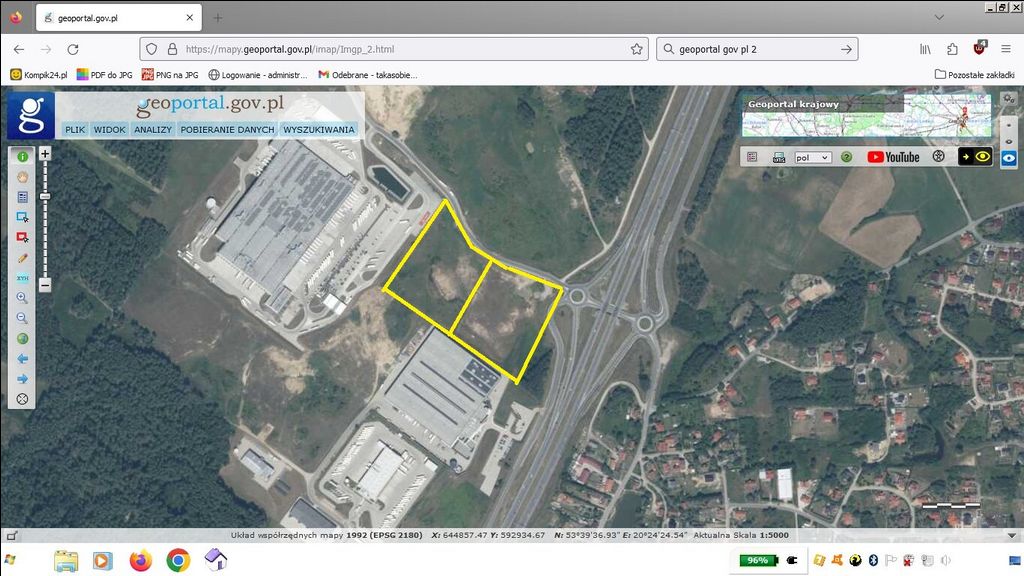Open the YouTube link
This screenshot has width=1024, height=576.
pos(893,157)
